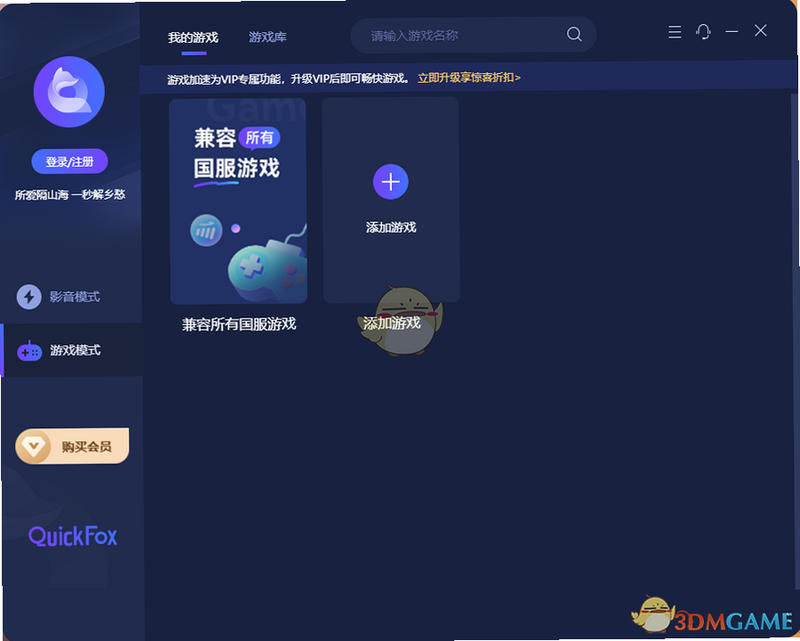
Task: Minimize the QuickFox window
Action: coord(732,32)
